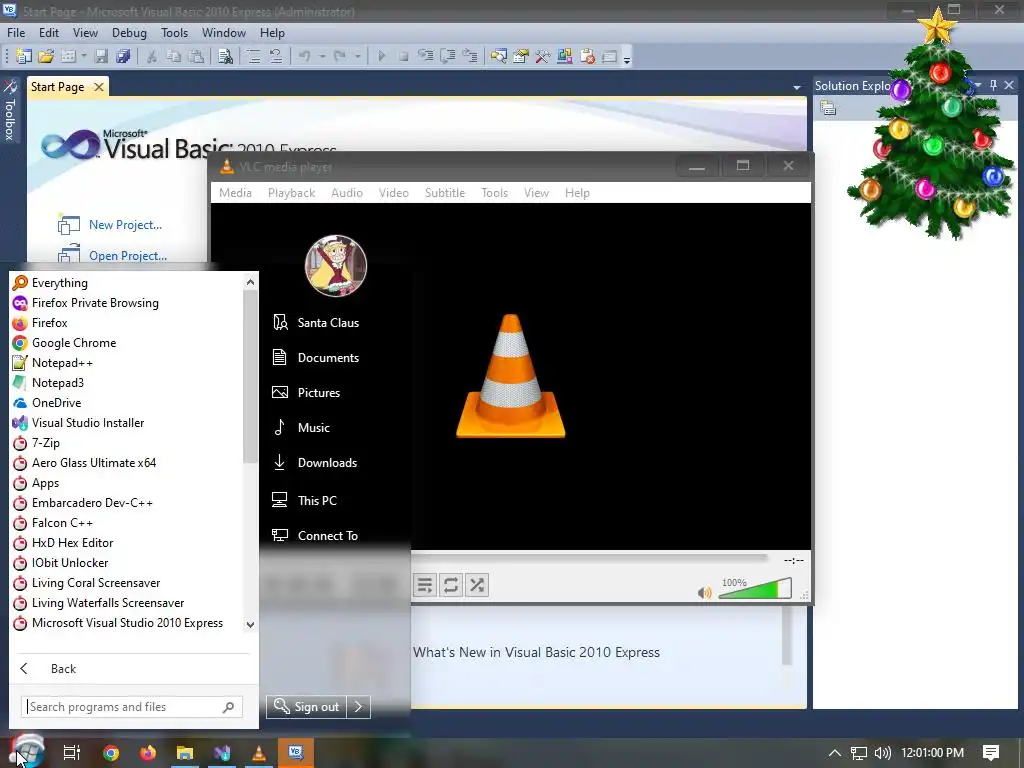Toggle VLC loop mode
This screenshot has height=768, width=1024.
coord(451,584)
